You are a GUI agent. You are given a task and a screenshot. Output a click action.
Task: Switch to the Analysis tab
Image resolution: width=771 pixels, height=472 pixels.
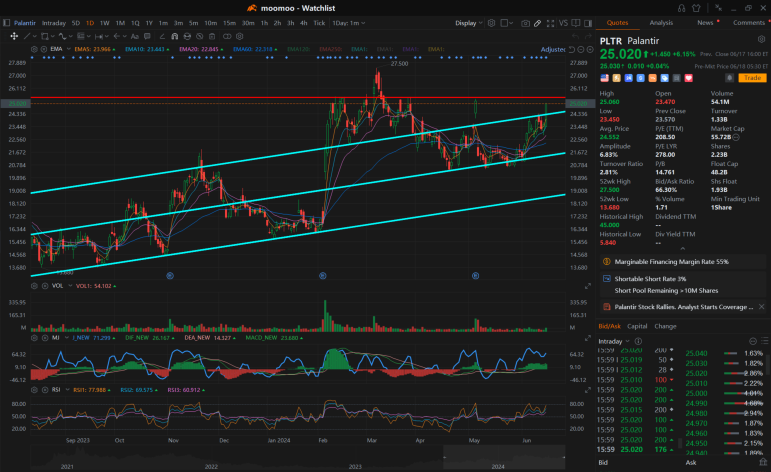click(661, 23)
